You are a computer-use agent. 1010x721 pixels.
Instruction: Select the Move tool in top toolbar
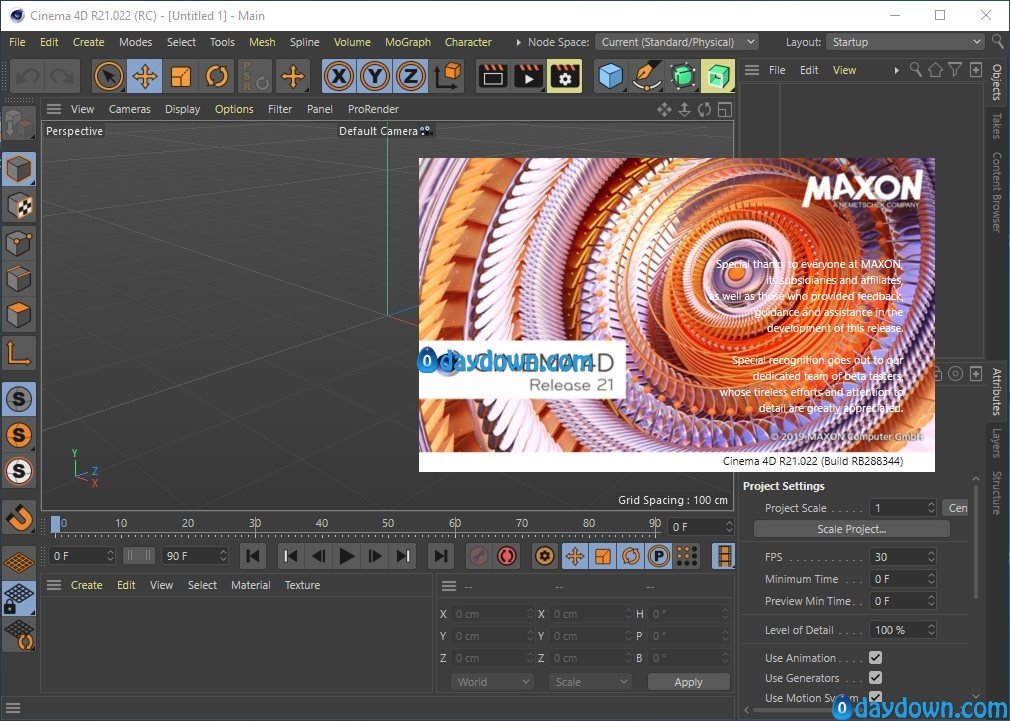tap(145, 76)
